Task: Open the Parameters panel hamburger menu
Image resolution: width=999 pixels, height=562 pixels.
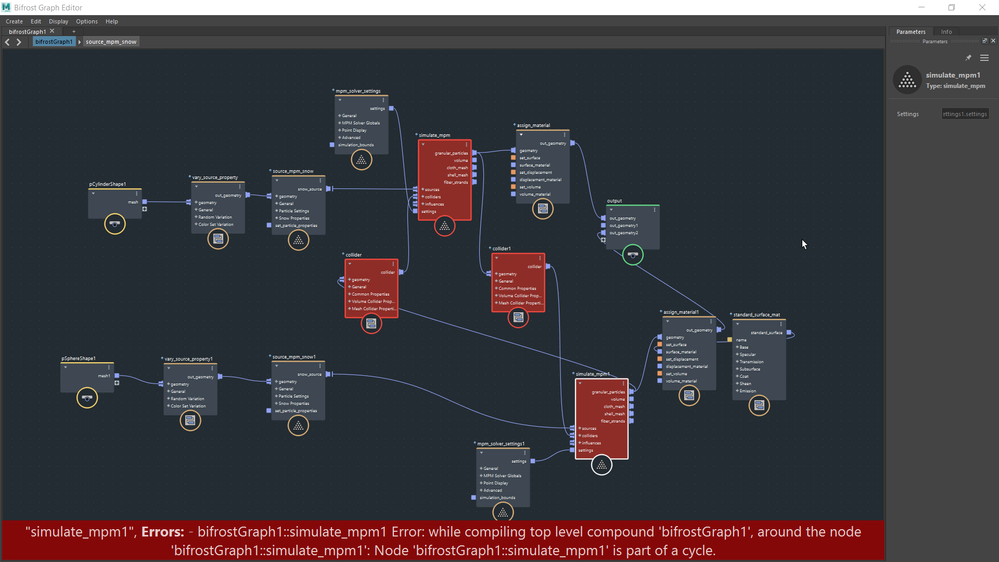Action: [x=984, y=57]
